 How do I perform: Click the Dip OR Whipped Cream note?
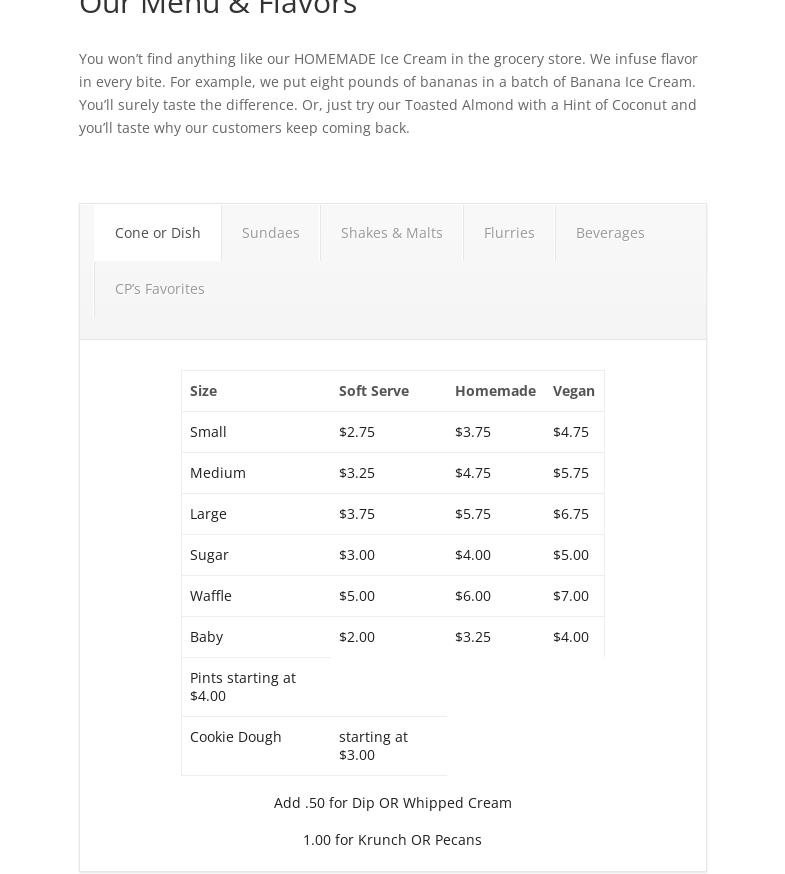click(x=393, y=803)
